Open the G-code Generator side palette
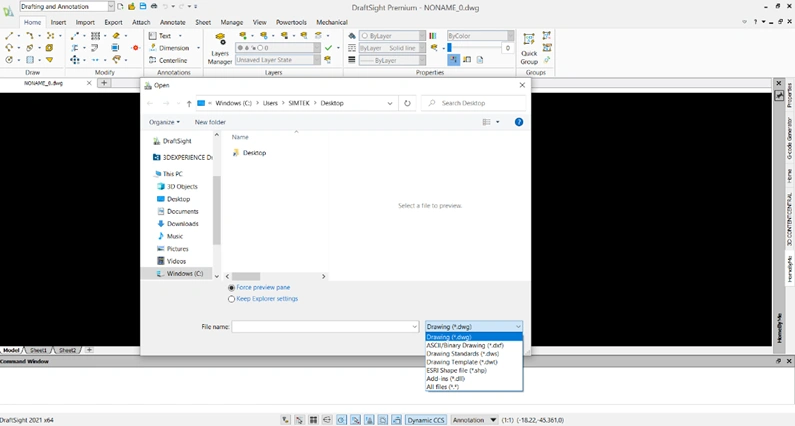Screen dimensions: 795x426 pyautogui.click(x=789, y=138)
